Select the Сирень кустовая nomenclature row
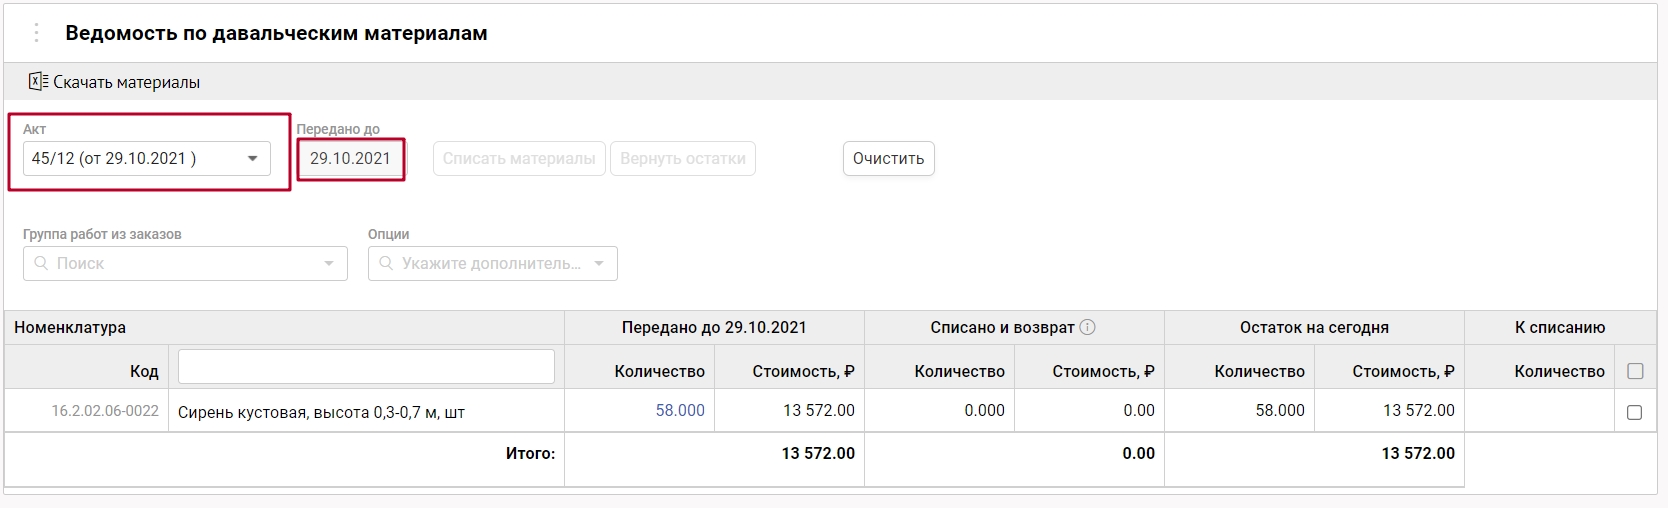This screenshot has height=508, width=1668. [321, 411]
